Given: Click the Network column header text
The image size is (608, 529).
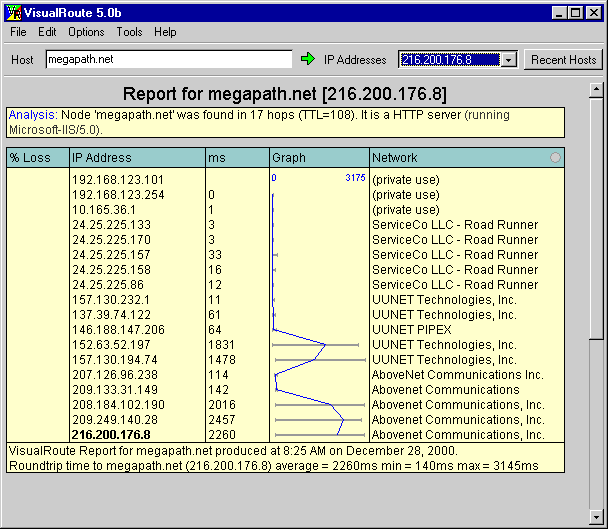Looking at the screenshot, I should 395,157.
